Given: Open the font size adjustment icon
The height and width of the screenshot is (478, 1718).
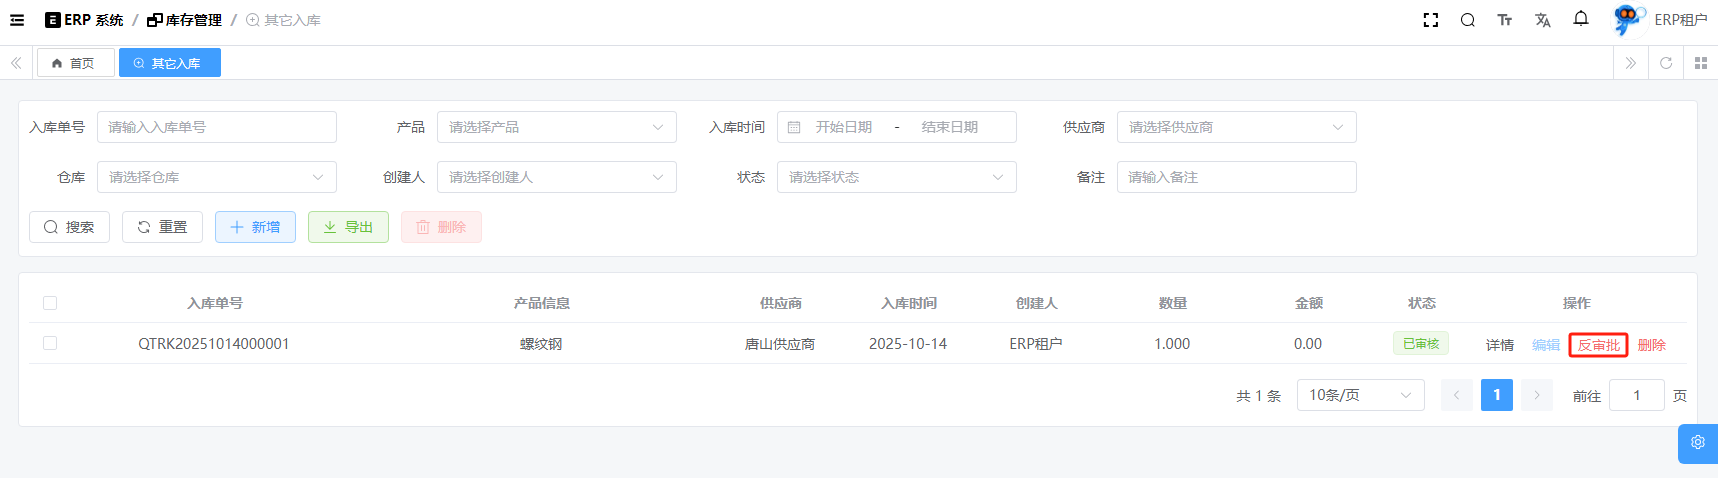Looking at the screenshot, I should 1504,20.
